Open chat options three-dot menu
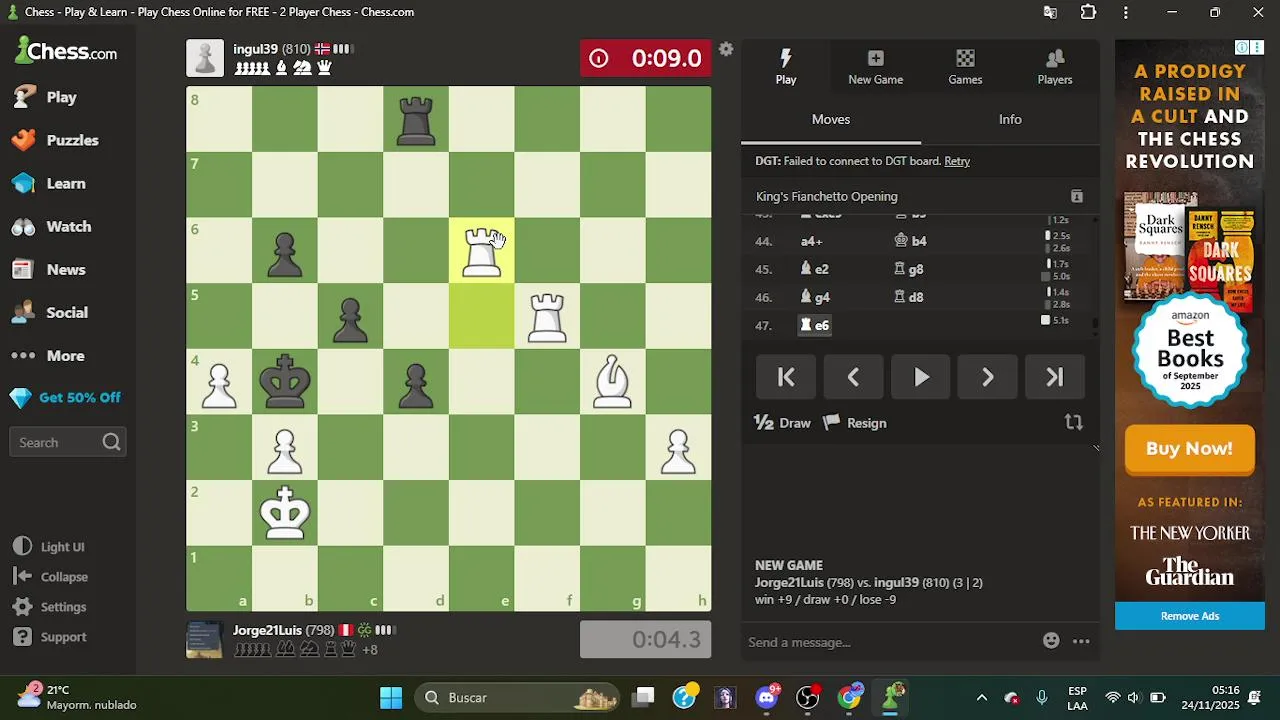This screenshot has width=1280, height=720. pyautogui.click(x=1081, y=641)
